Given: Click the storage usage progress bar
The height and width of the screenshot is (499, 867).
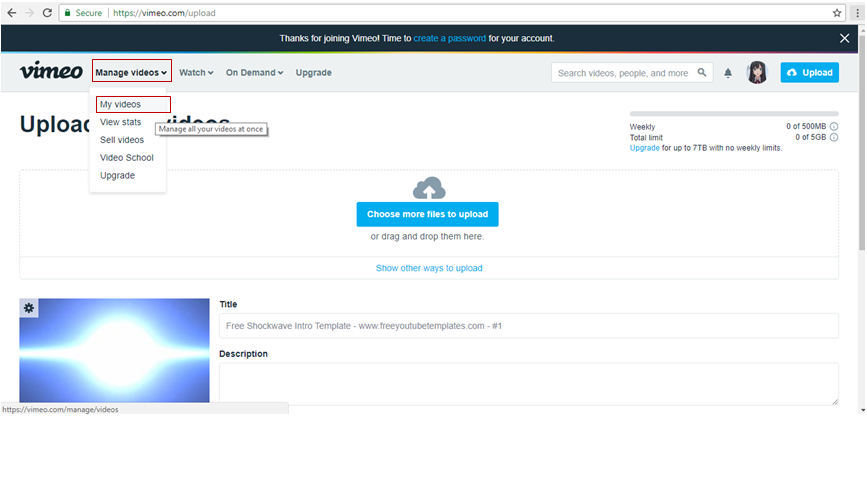Looking at the screenshot, I should pyautogui.click(x=734, y=113).
